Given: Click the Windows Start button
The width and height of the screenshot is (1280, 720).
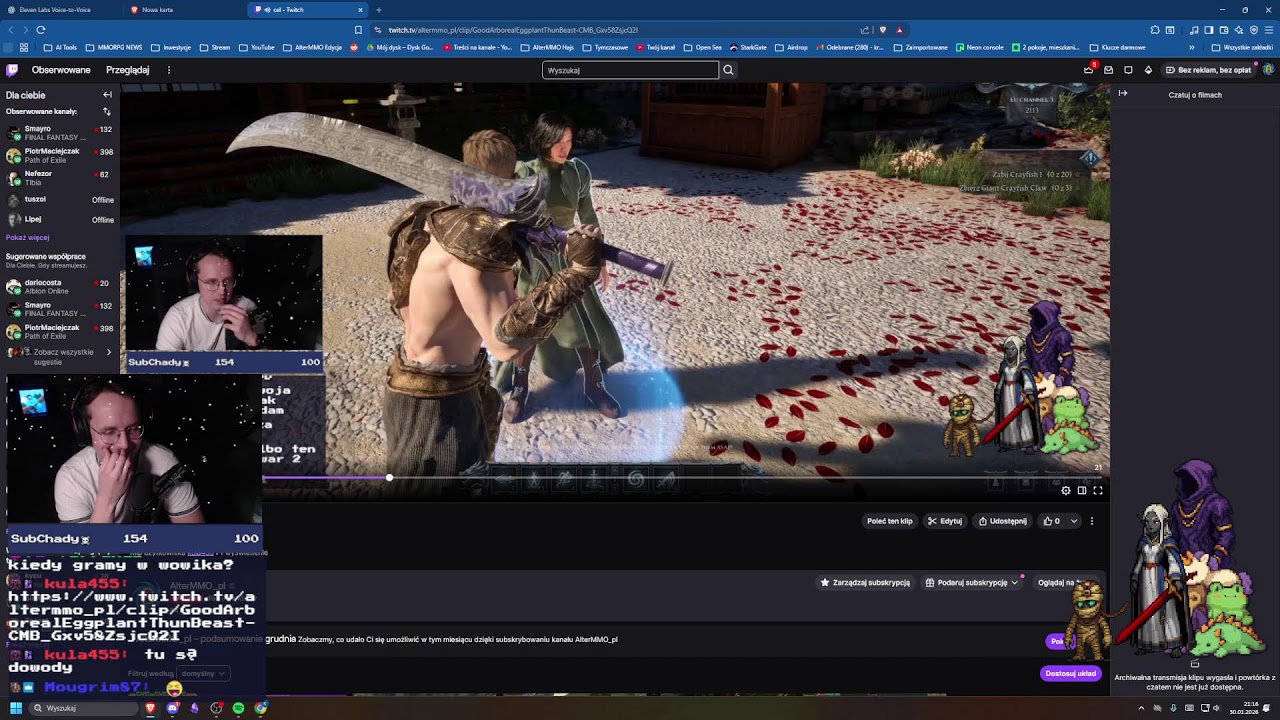Looking at the screenshot, I should (x=16, y=708).
